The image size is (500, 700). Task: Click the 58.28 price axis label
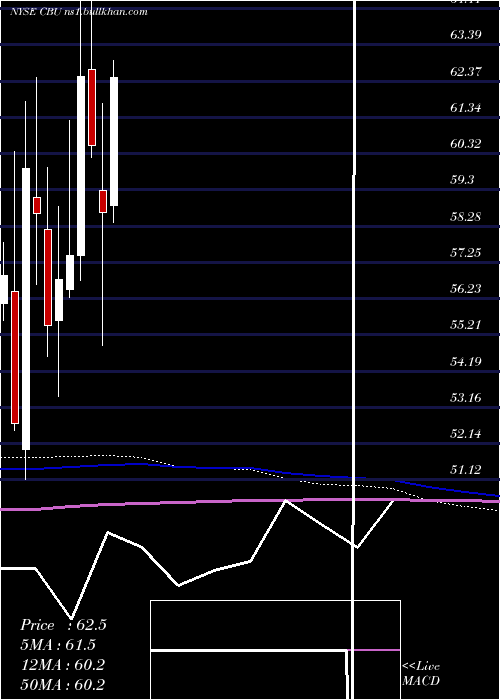(466, 217)
